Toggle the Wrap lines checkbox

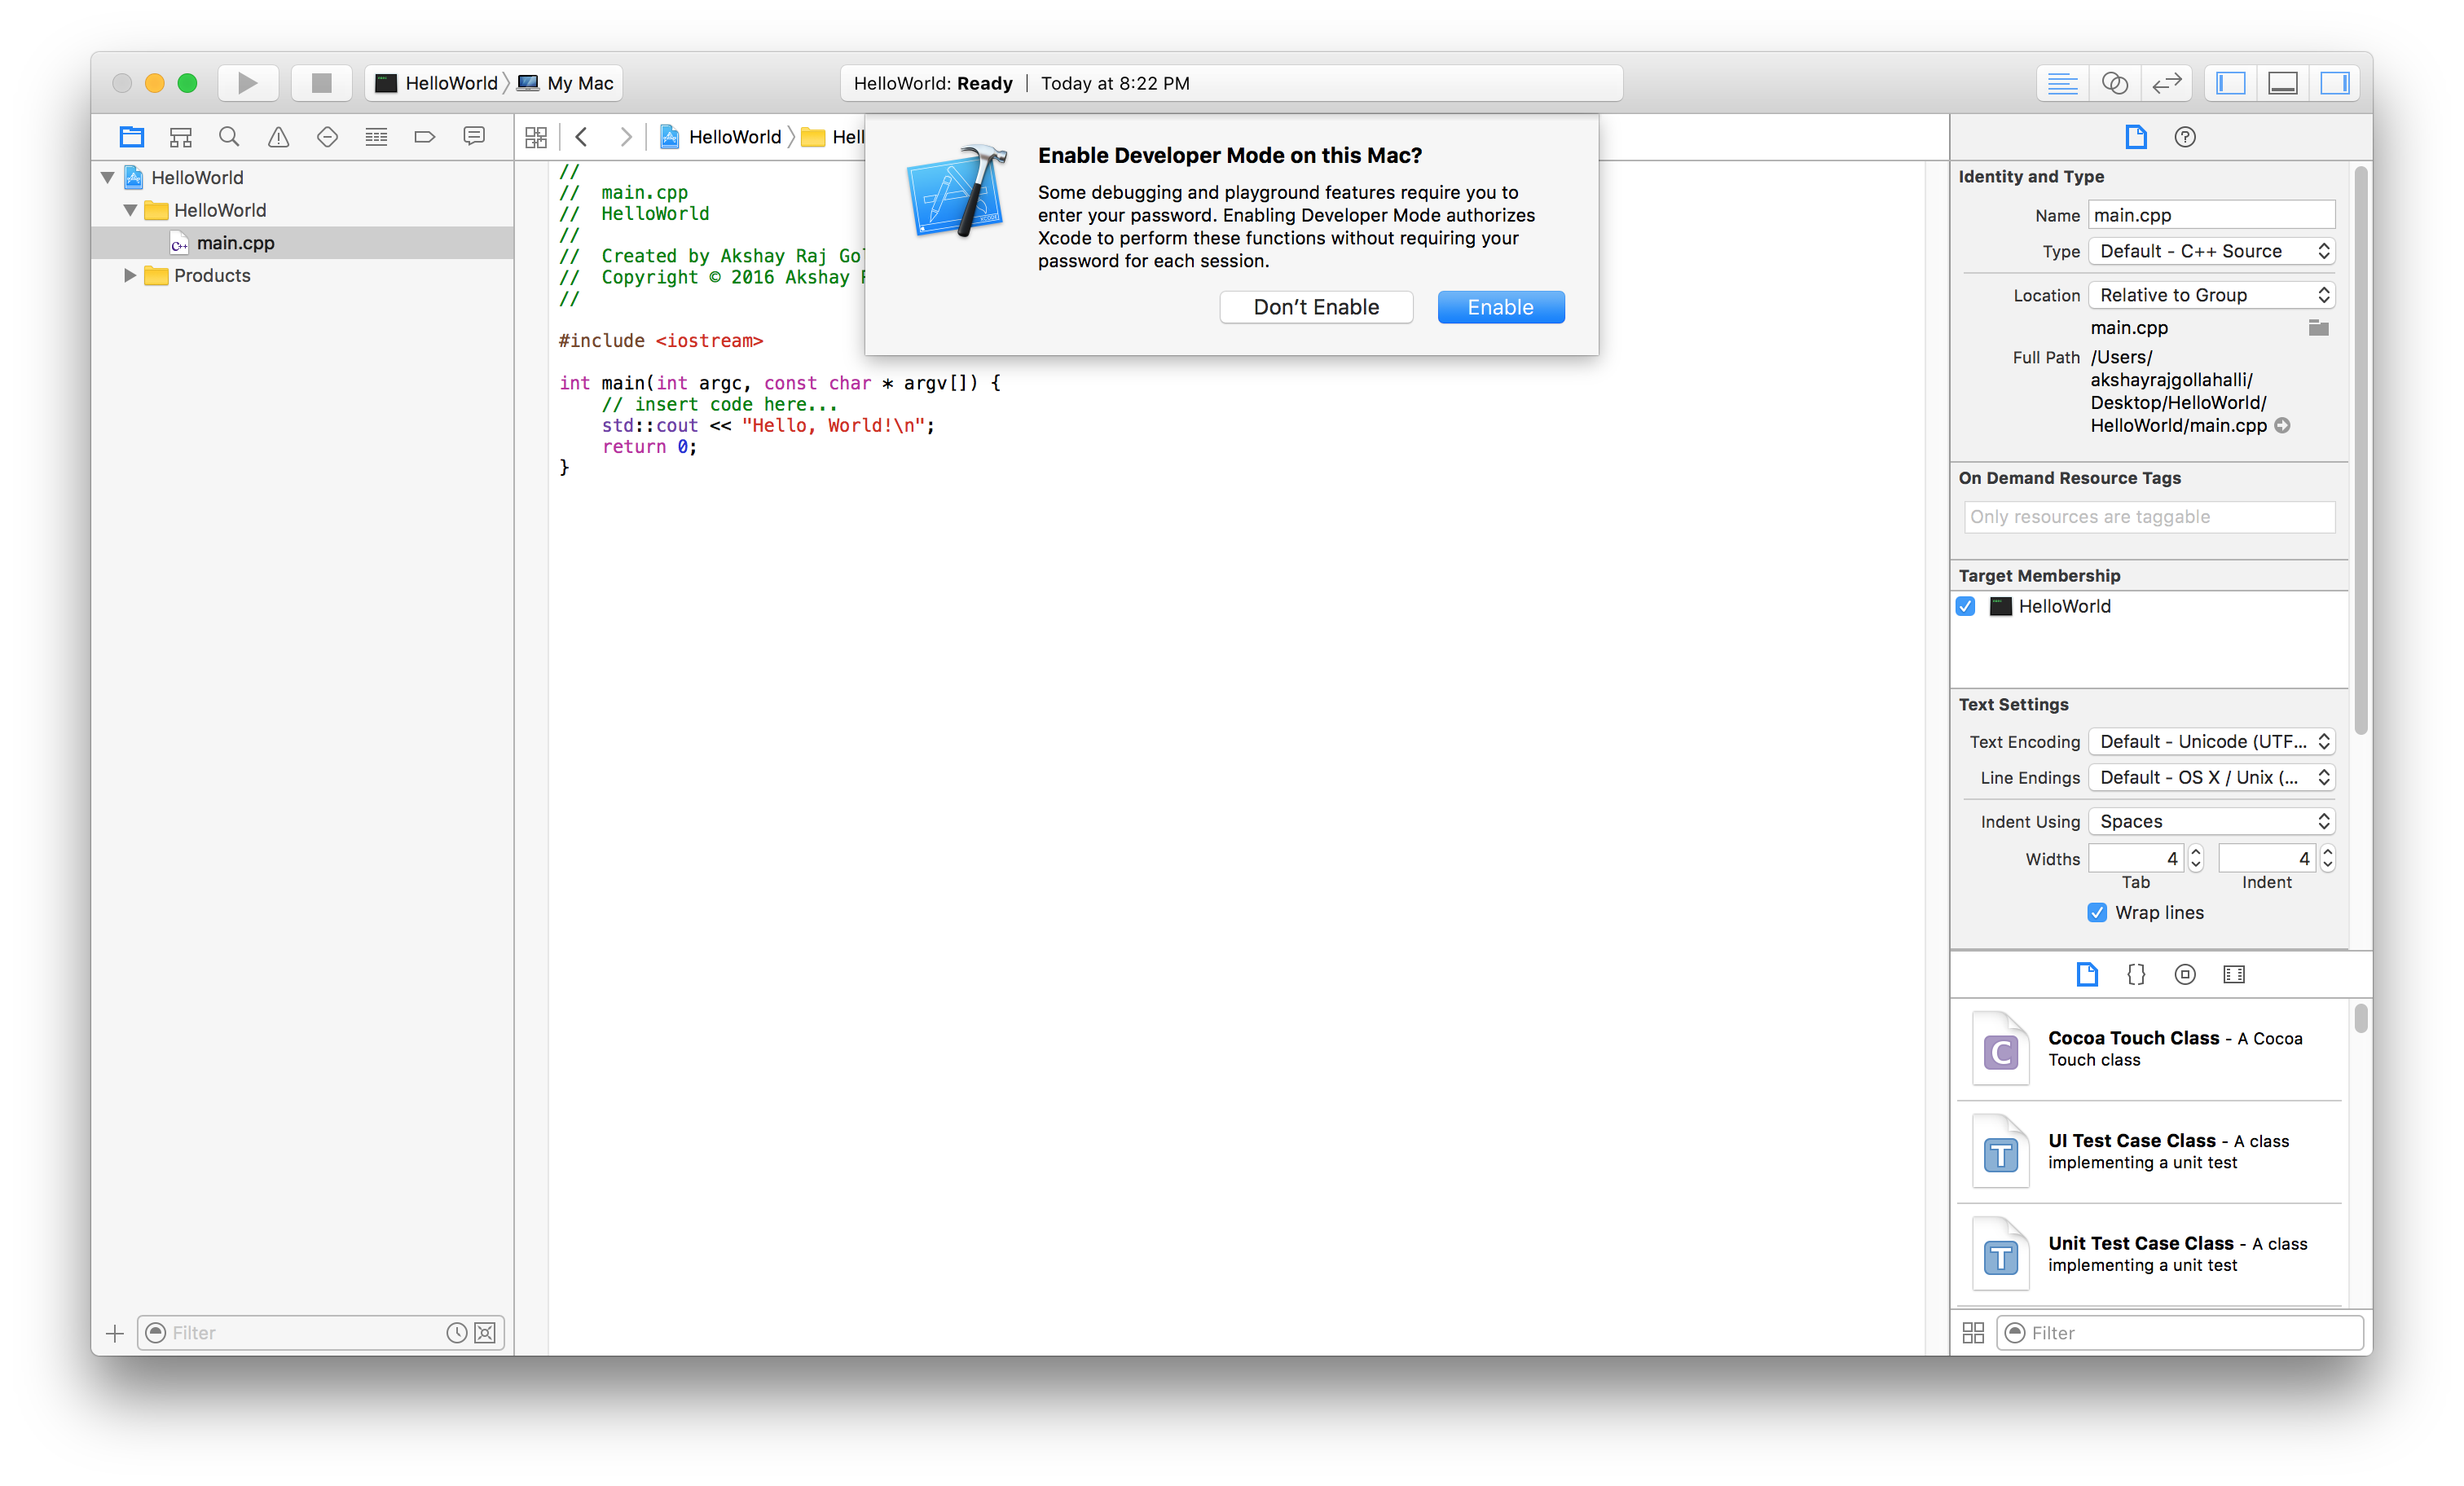pyautogui.click(x=2097, y=912)
